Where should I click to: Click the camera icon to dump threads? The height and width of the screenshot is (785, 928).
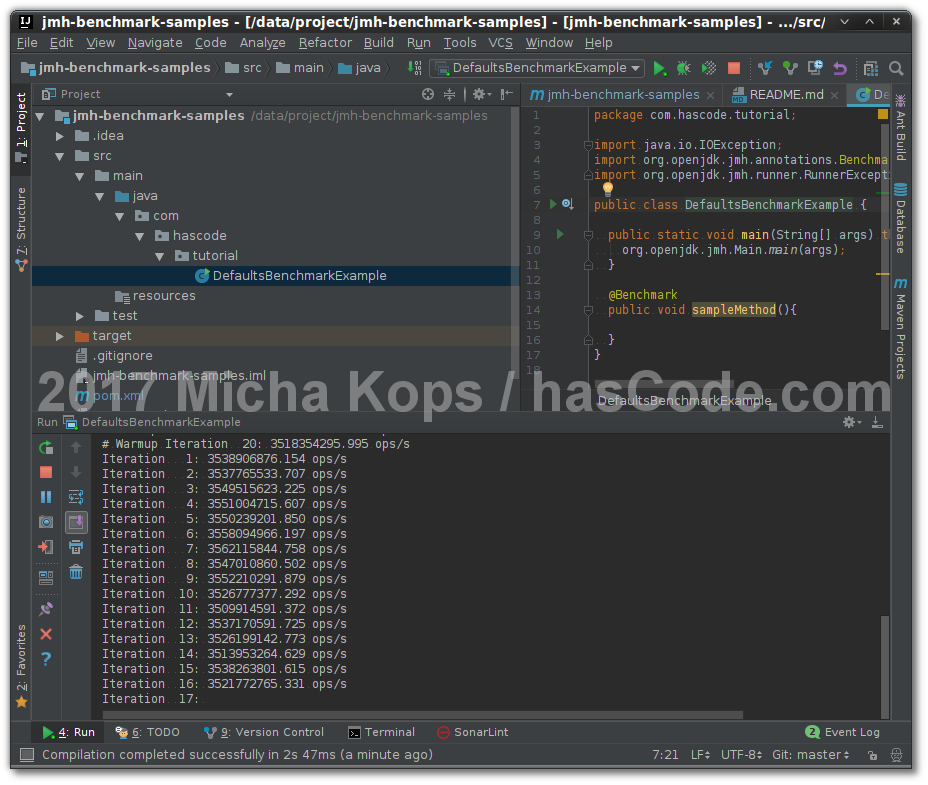point(46,522)
